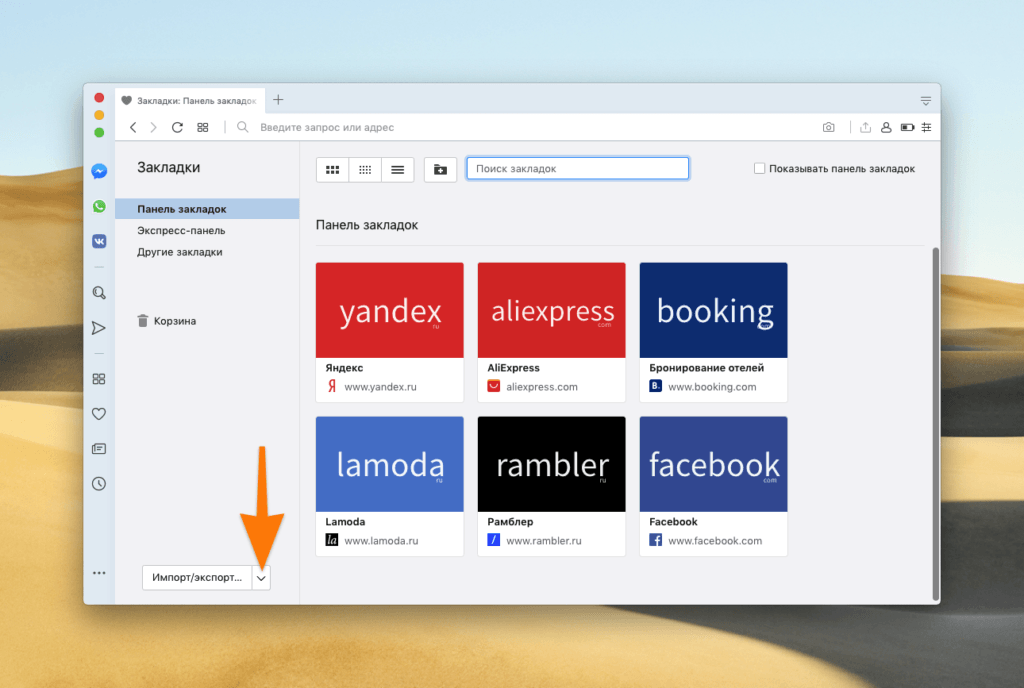This screenshot has height=688, width=1024.
Task: Open the start page grid icon in the toolbar
Action: point(203,127)
